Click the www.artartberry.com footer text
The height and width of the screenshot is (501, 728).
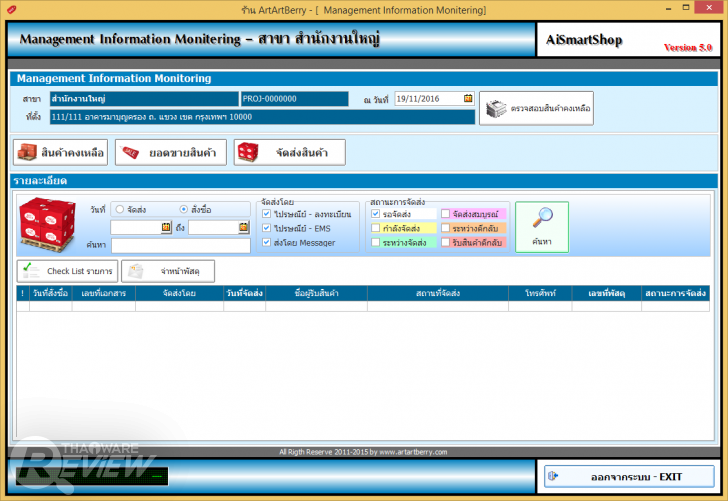(x=413, y=452)
